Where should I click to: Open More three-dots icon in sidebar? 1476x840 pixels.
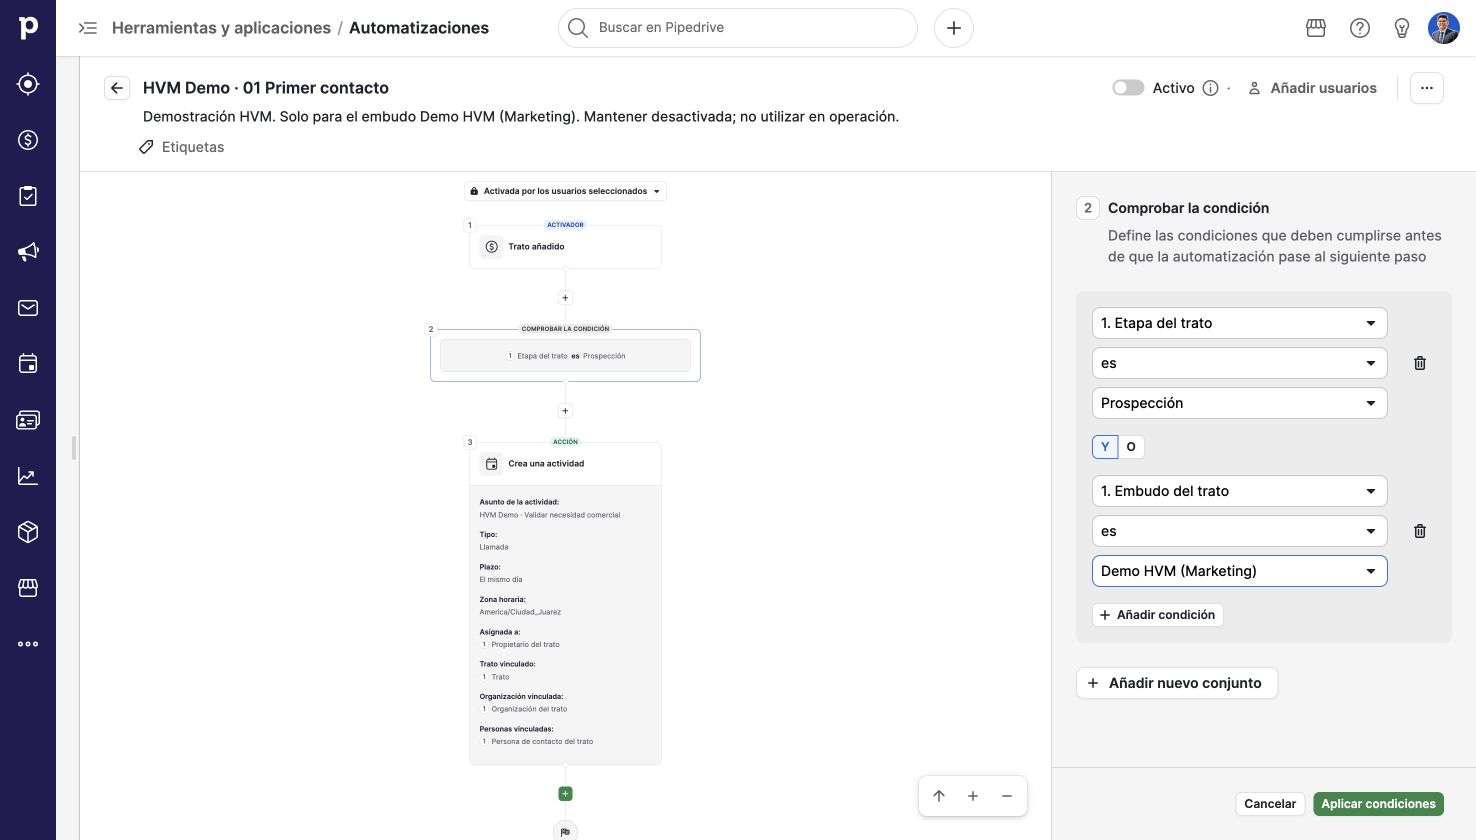[x=28, y=644]
